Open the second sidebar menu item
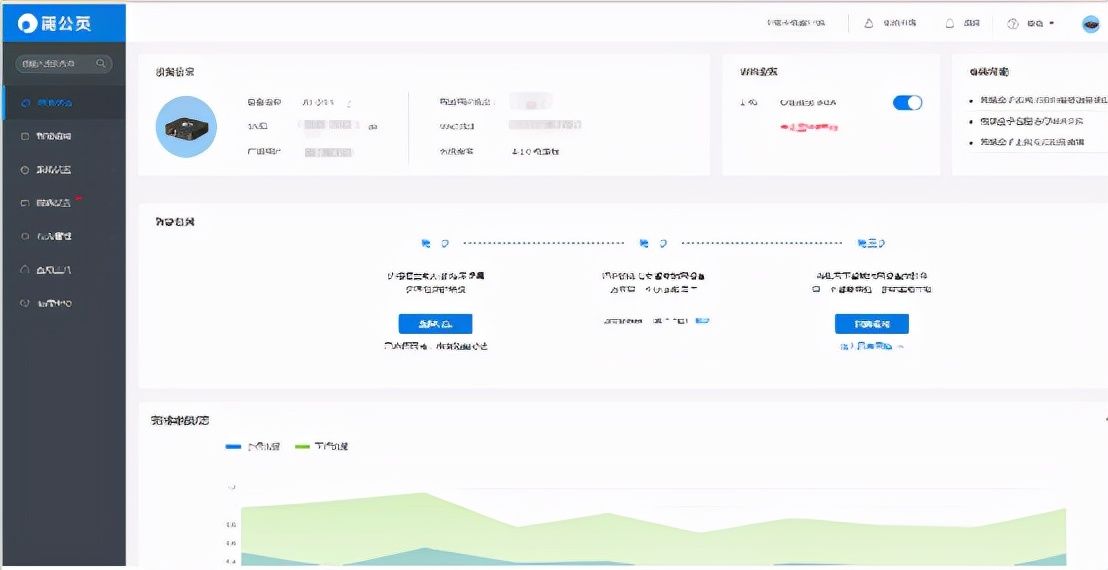1108x570 pixels. coord(54,136)
